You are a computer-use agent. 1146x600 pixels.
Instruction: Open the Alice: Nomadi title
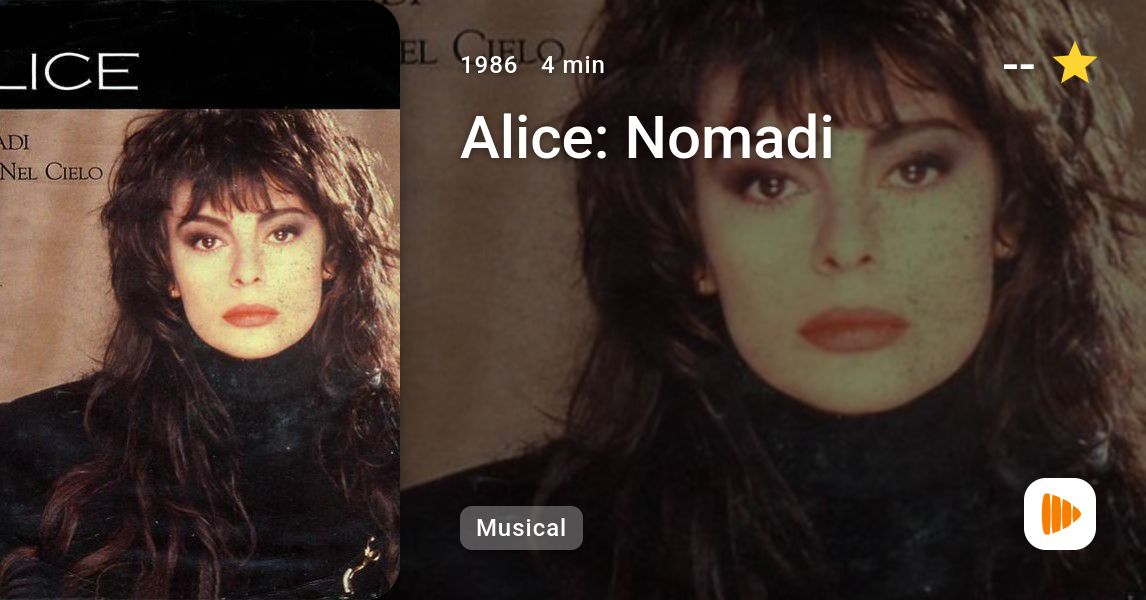click(647, 137)
